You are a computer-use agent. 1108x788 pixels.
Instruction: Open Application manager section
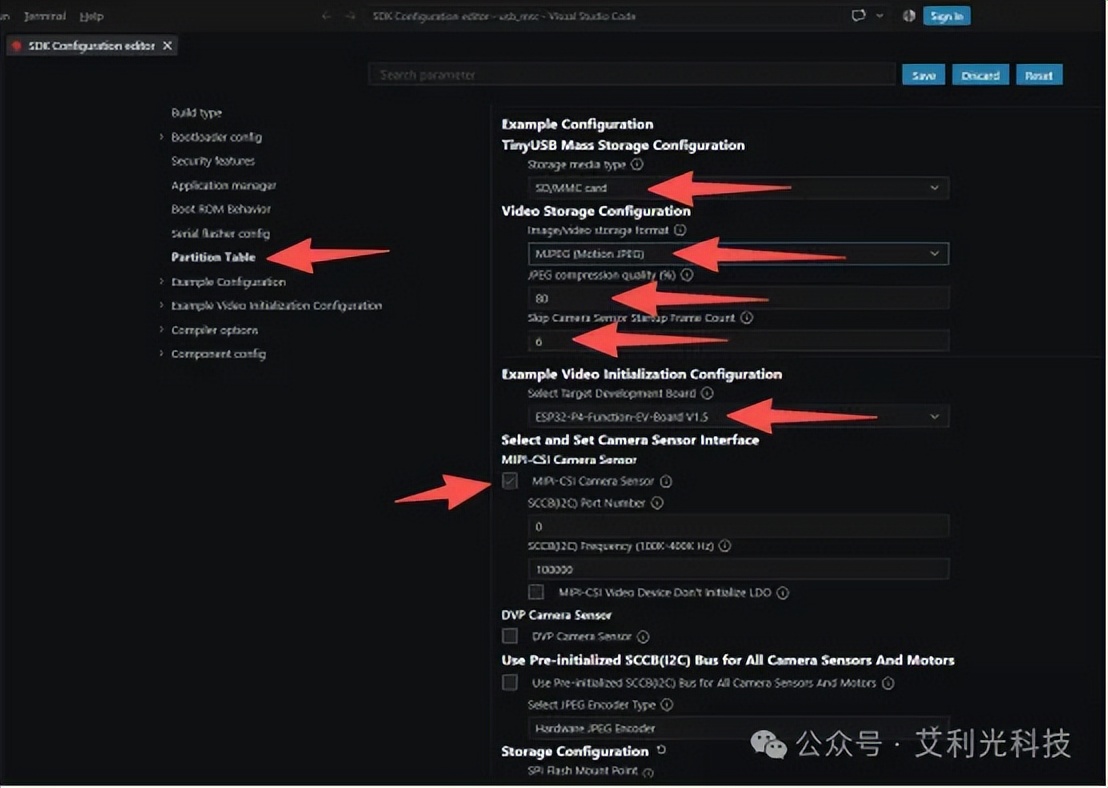click(223, 185)
